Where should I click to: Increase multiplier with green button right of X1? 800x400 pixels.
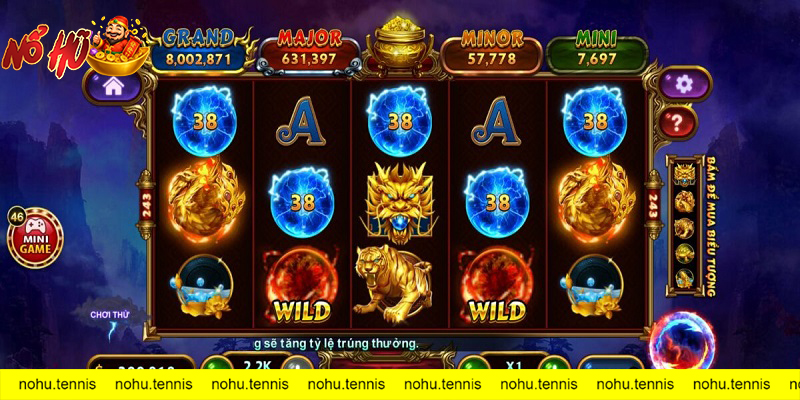click(x=554, y=363)
